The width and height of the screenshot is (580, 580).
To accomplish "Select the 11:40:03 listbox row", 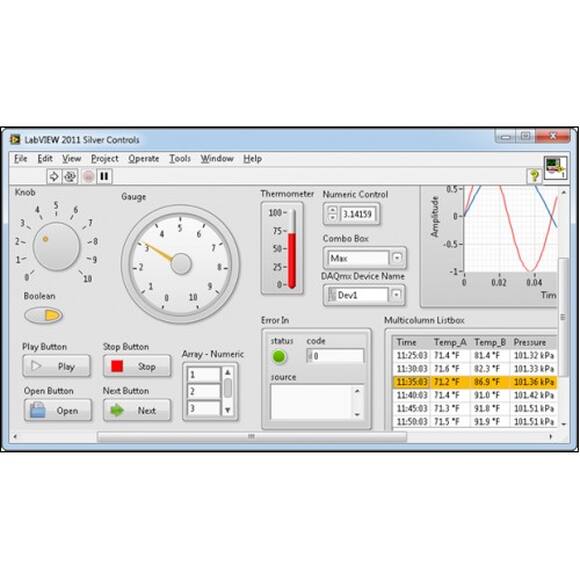I will click(x=475, y=395).
